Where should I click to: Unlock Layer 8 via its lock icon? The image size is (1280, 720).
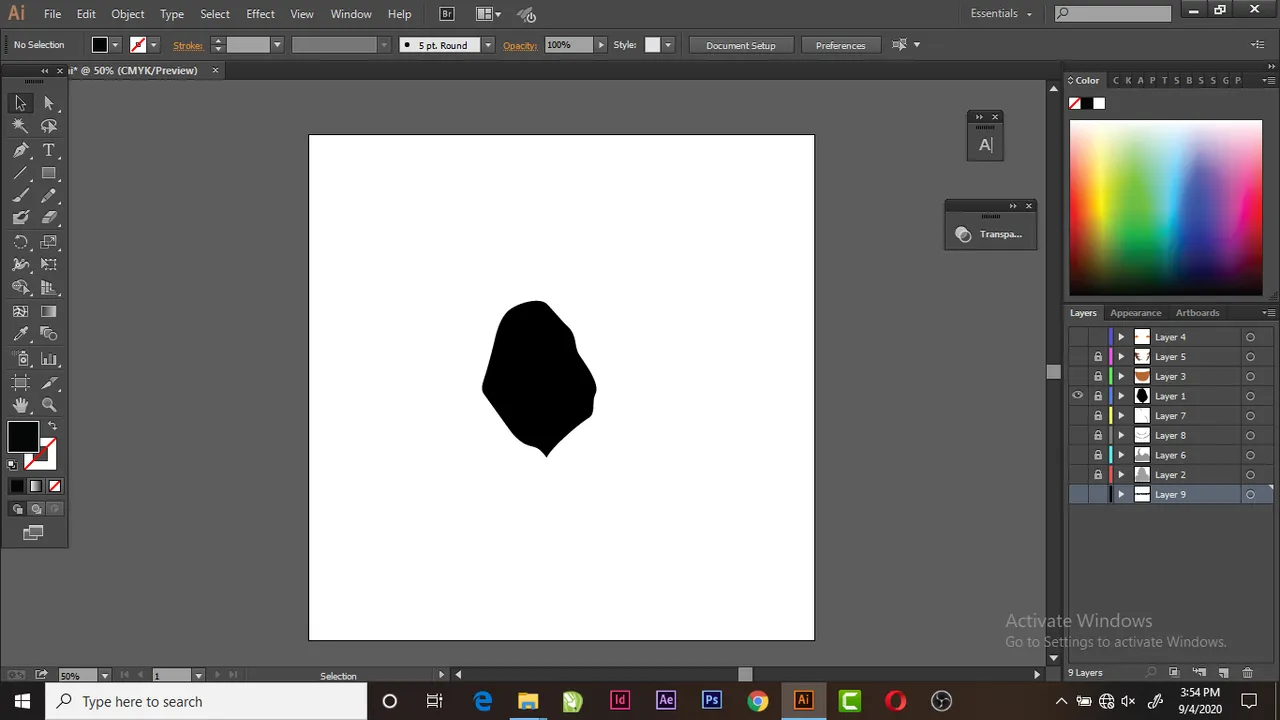(x=1098, y=436)
